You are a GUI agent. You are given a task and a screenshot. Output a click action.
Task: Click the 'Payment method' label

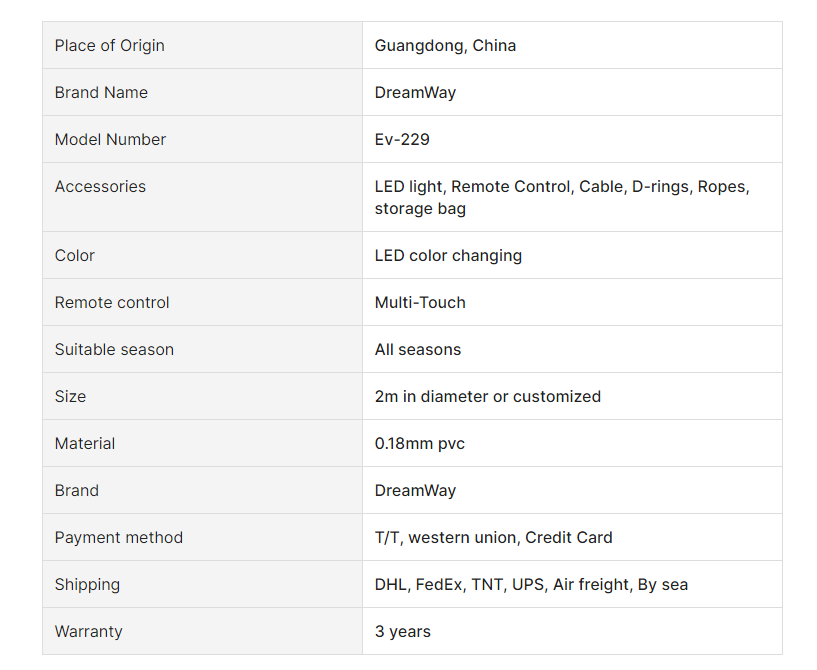pos(119,537)
